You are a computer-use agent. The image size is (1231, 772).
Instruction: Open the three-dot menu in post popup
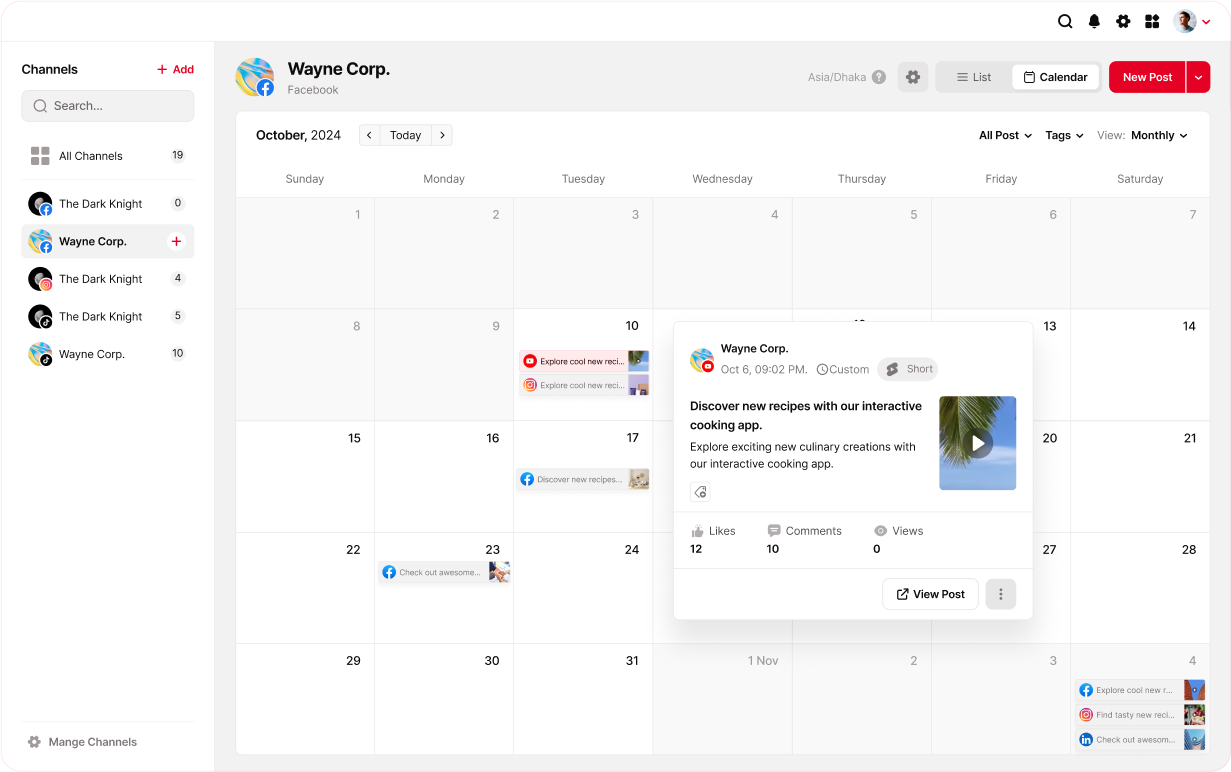pos(1000,594)
